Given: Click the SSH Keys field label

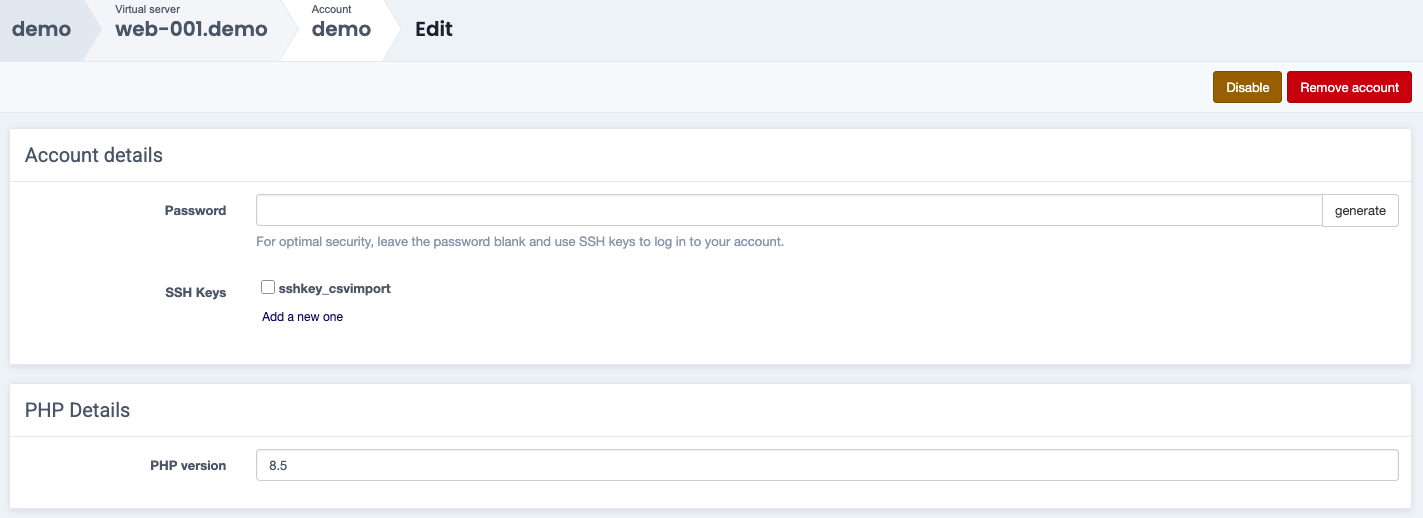Looking at the screenshot, I should tap(195, 293).
